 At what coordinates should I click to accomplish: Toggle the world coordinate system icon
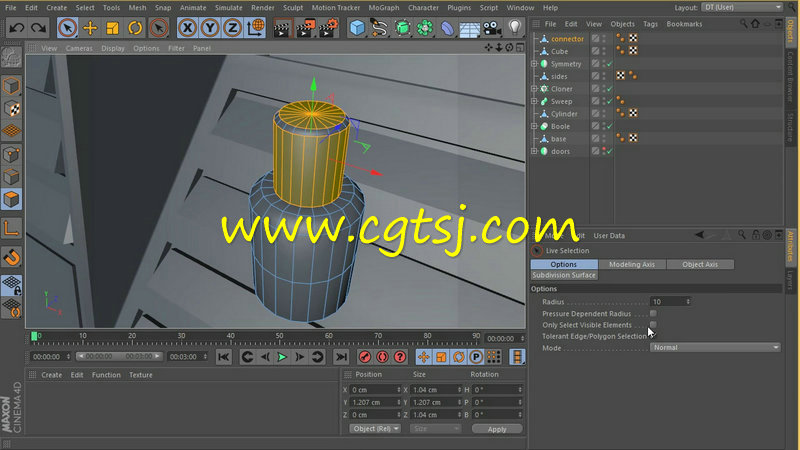pyautogui.click(x=255, y=28)
